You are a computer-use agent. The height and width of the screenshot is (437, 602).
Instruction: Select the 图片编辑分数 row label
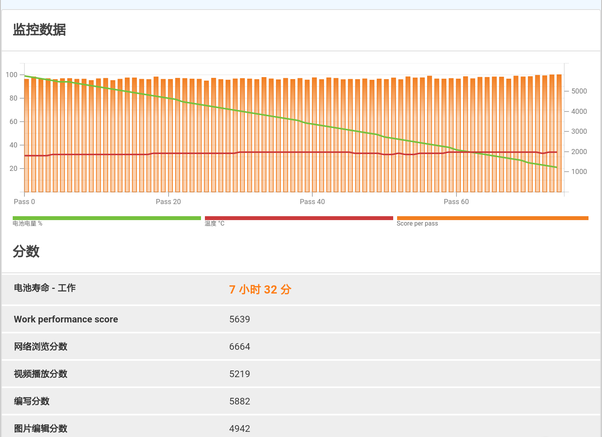pos(40,428)
